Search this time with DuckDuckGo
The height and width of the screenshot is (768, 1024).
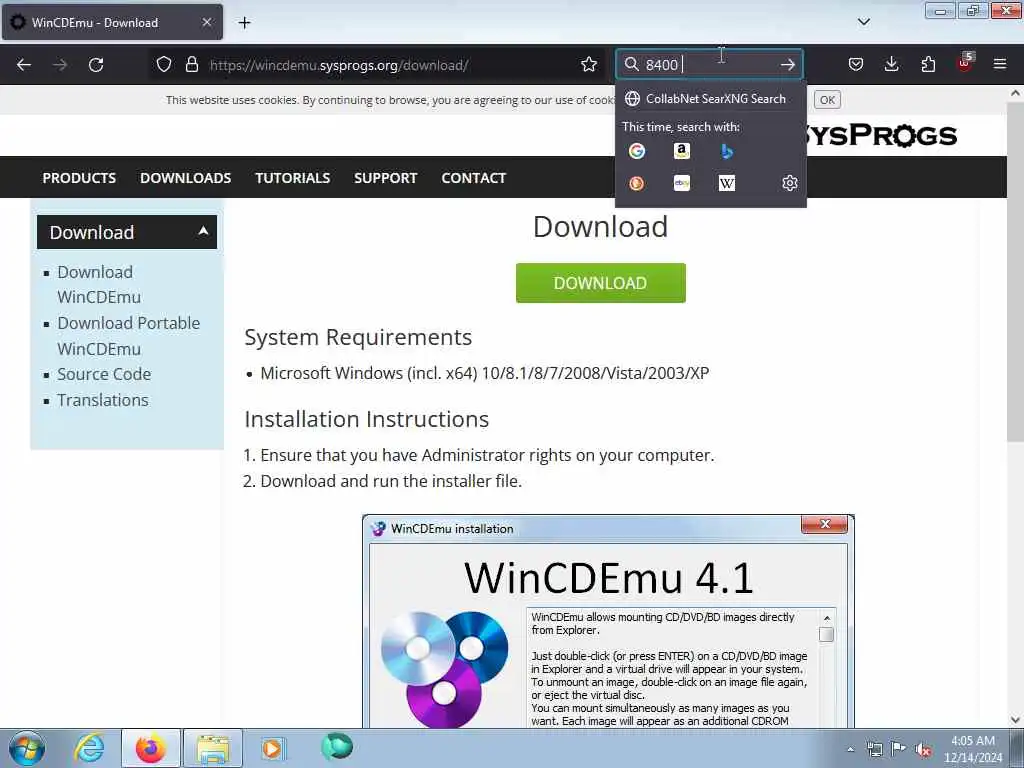coord(637,184)
